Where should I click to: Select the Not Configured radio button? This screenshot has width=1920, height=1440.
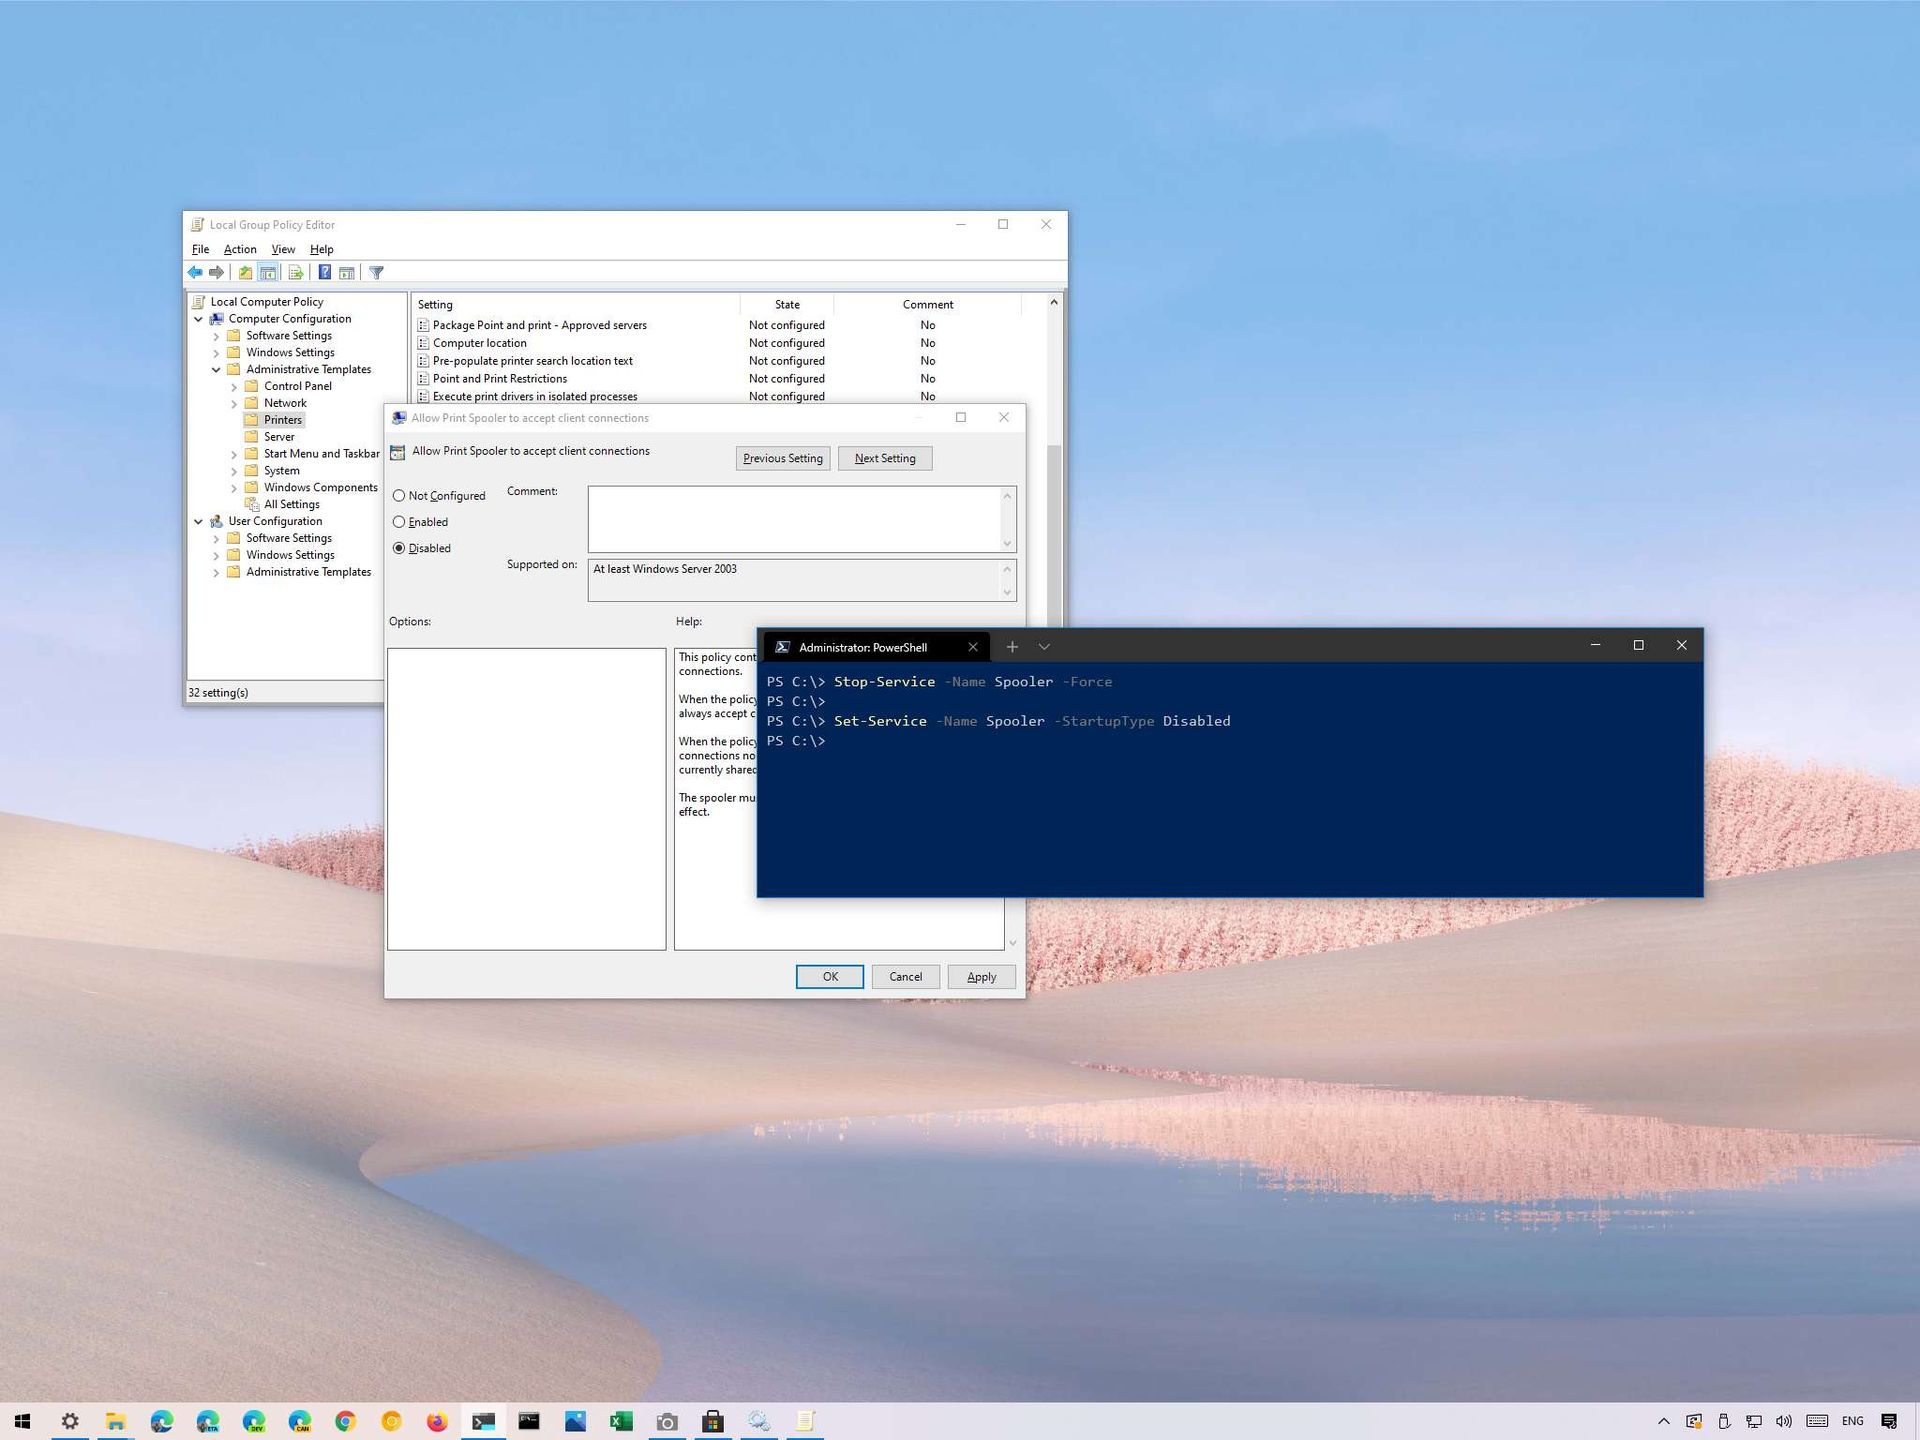[399, 495]
